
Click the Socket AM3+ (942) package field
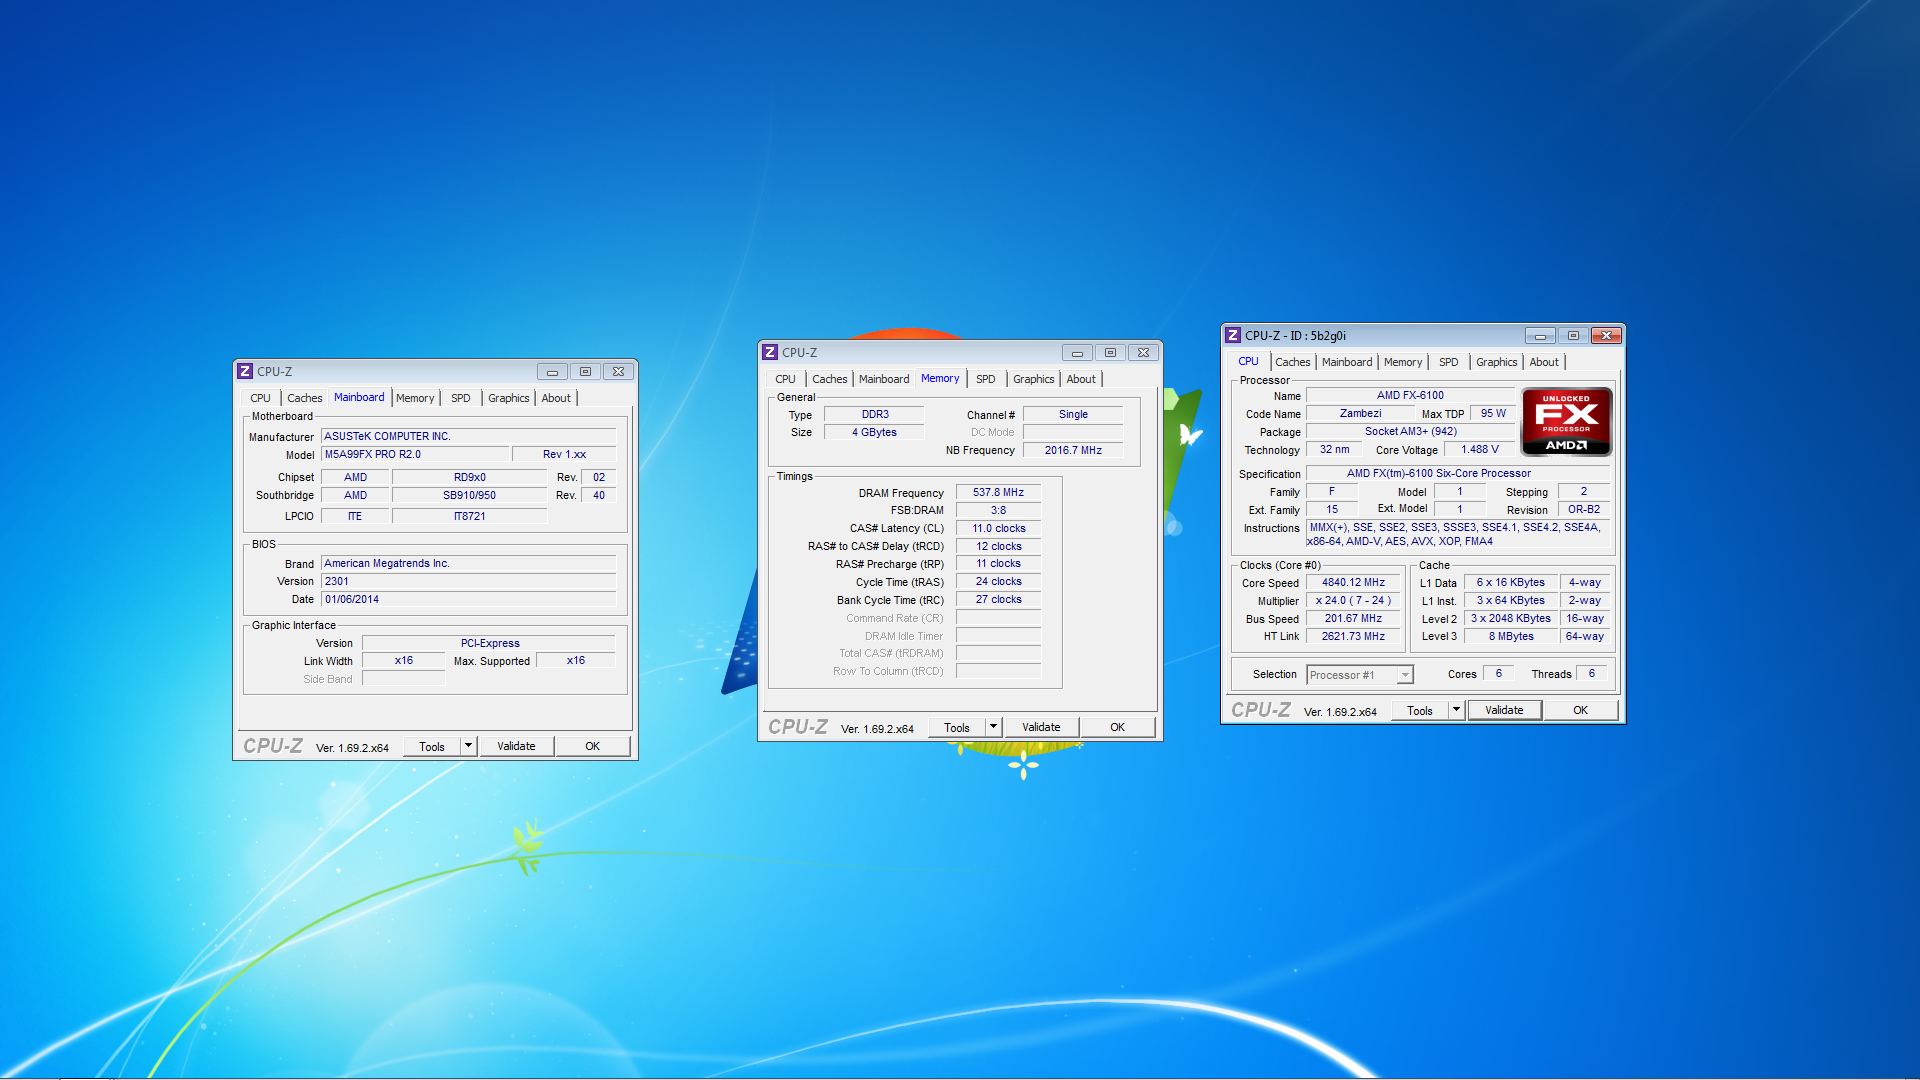pyautogui.click(x=1410, y=431)
